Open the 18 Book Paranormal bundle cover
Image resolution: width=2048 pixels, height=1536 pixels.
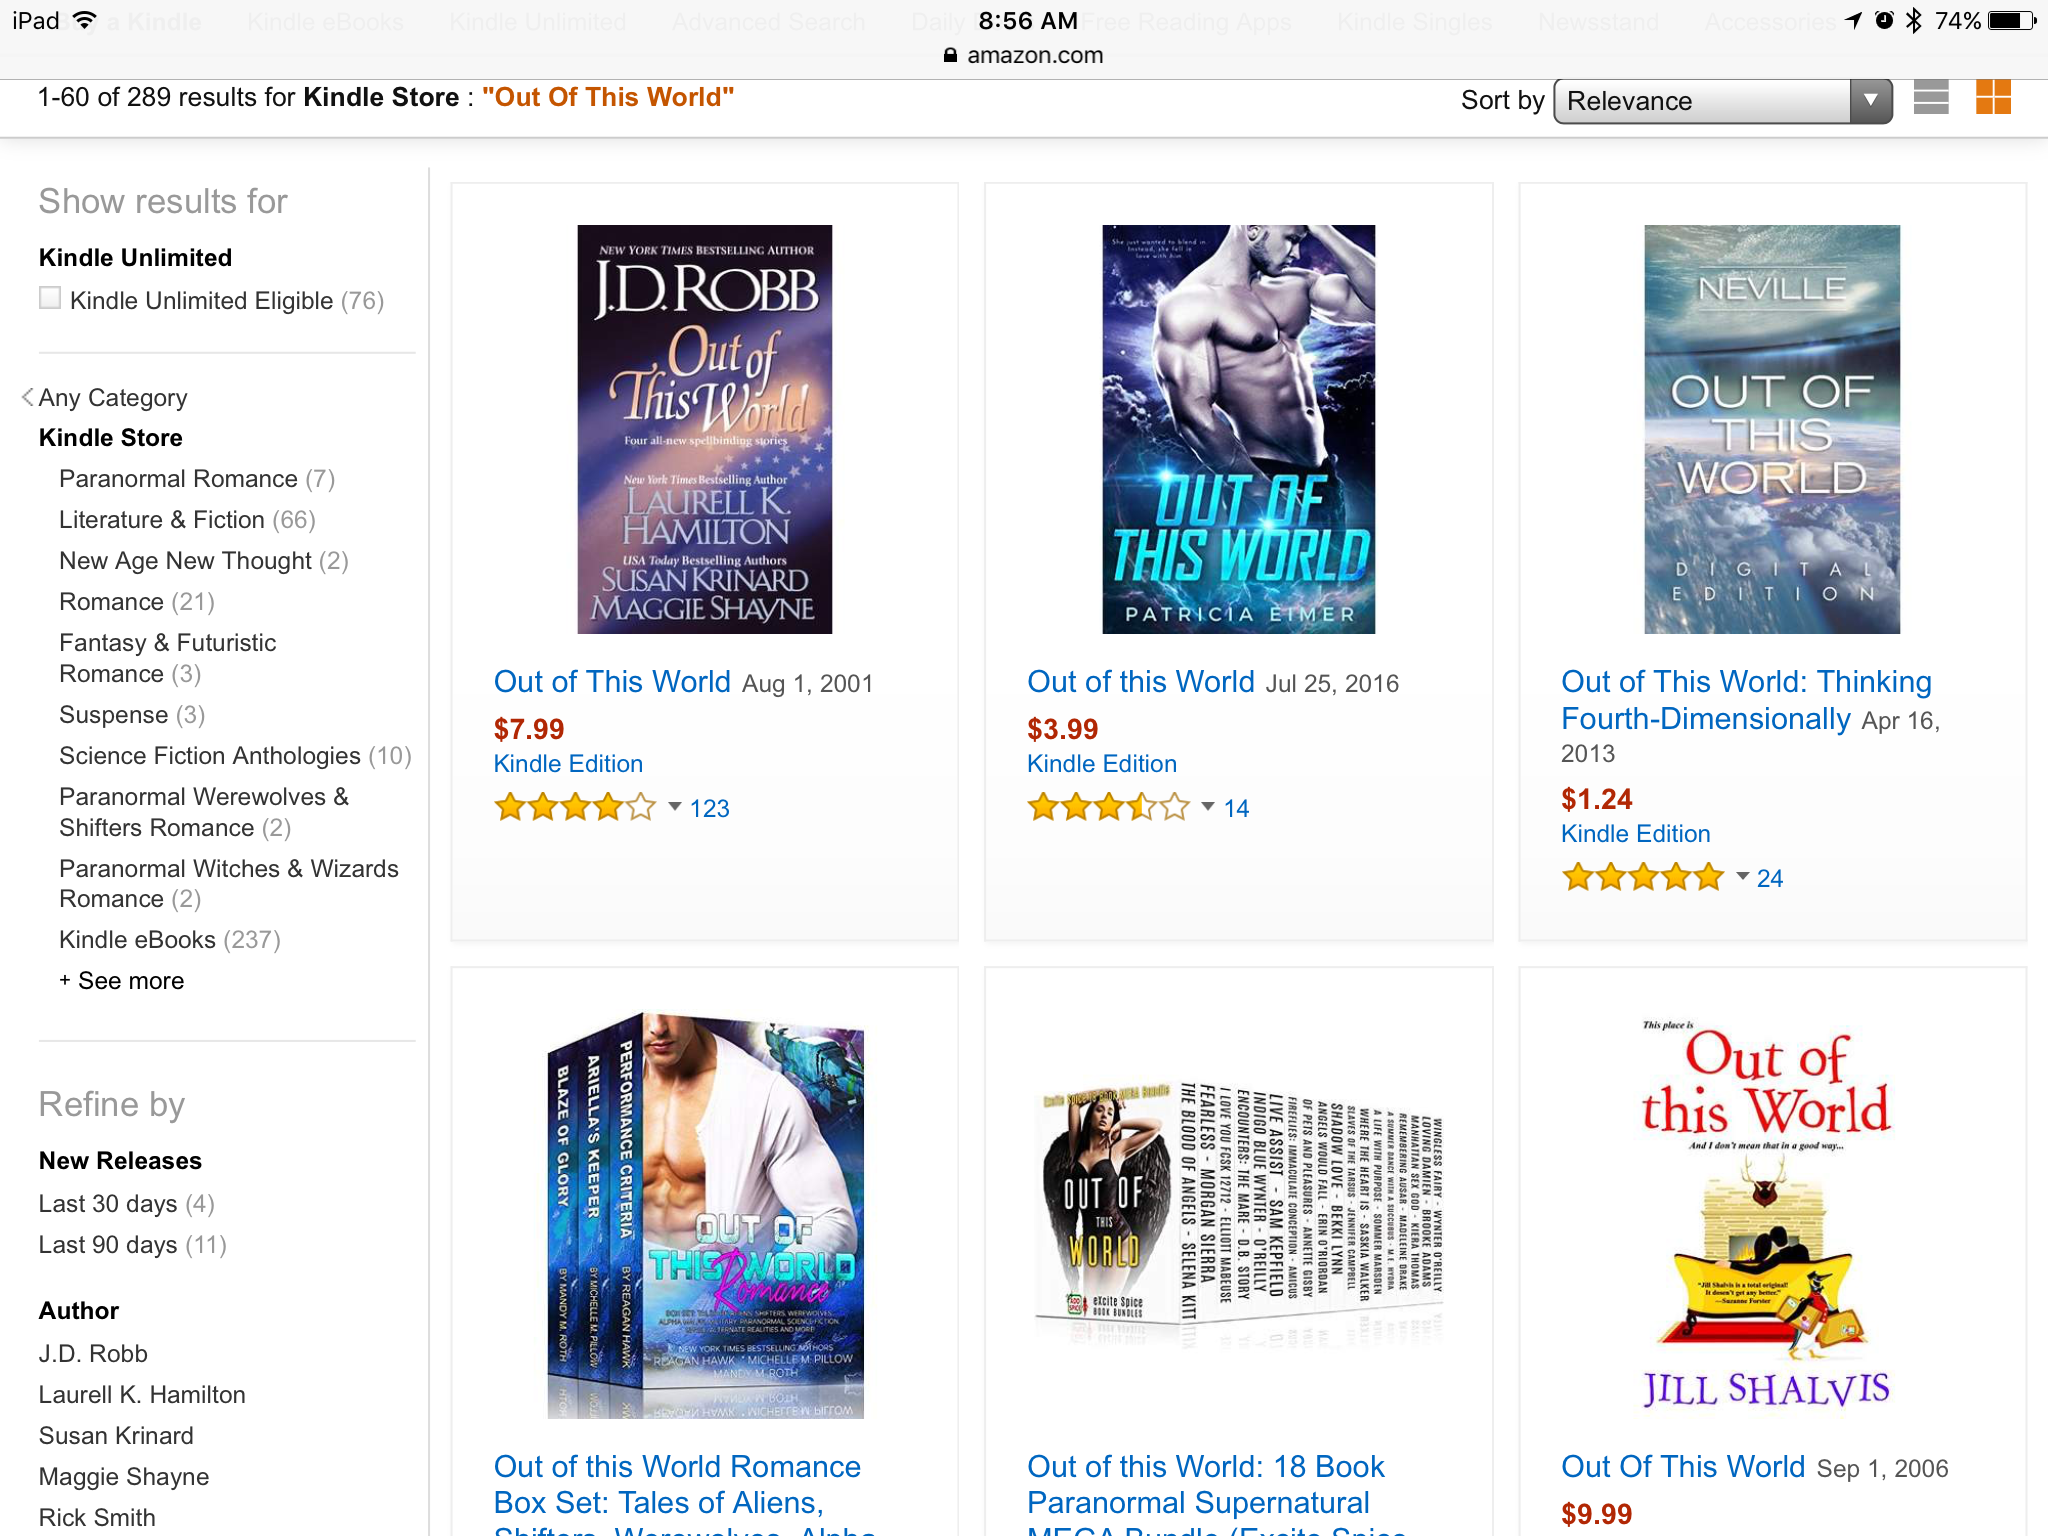pos(1239,1214)
